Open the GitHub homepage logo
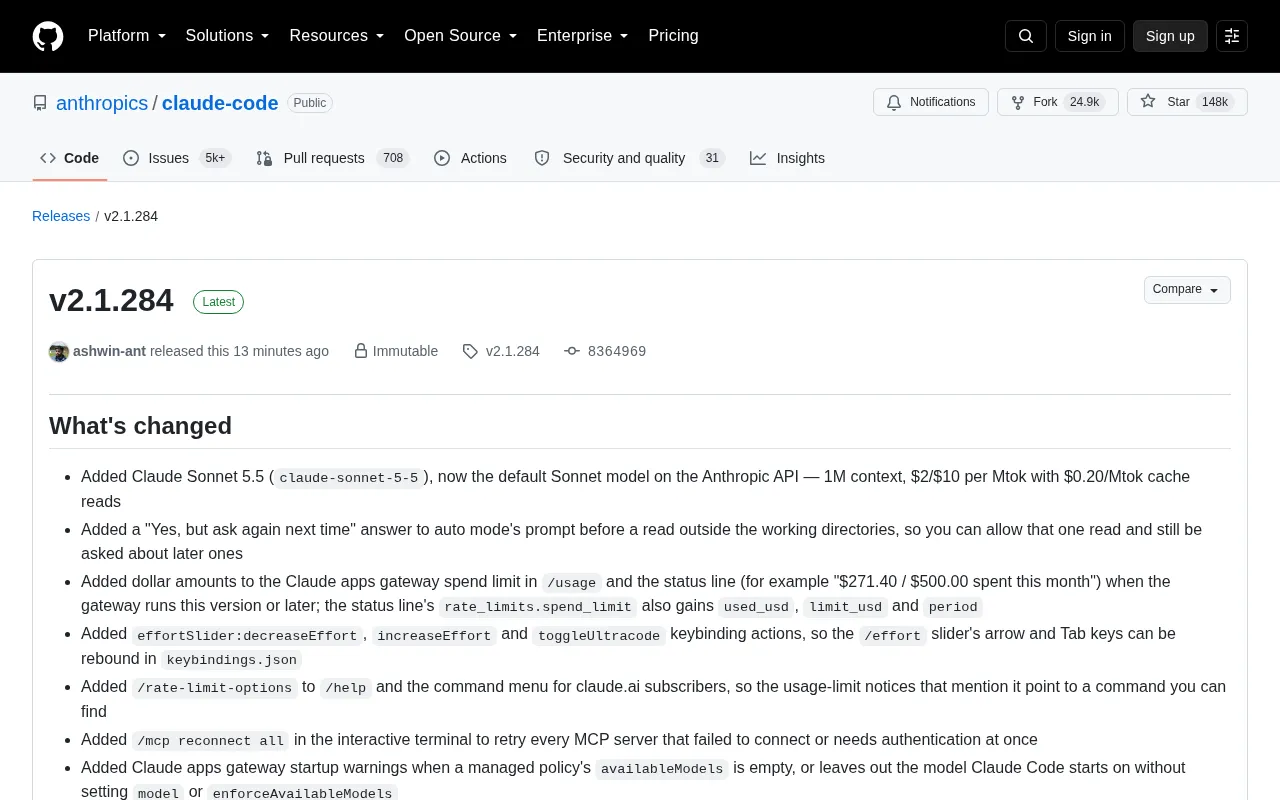The width and height of the screenshot is (1280, 800). pyautogui.click(x=48, y=36)
